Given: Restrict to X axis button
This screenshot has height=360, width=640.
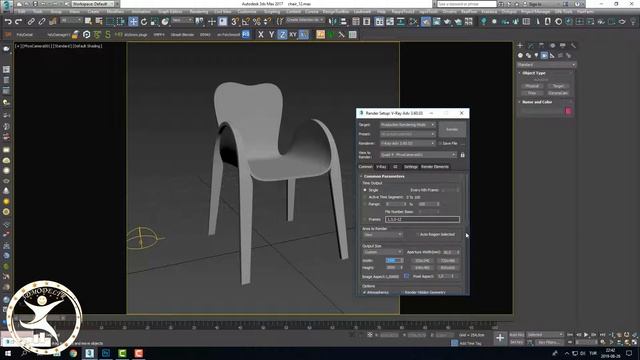Looking at the screenshot, I should click(261, 35).
